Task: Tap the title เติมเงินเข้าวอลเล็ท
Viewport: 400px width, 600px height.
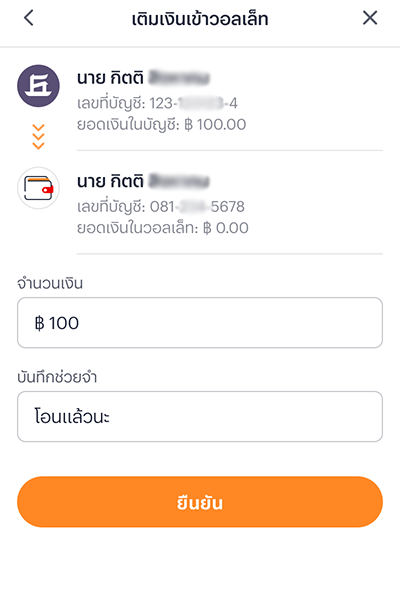Action: 200,18
